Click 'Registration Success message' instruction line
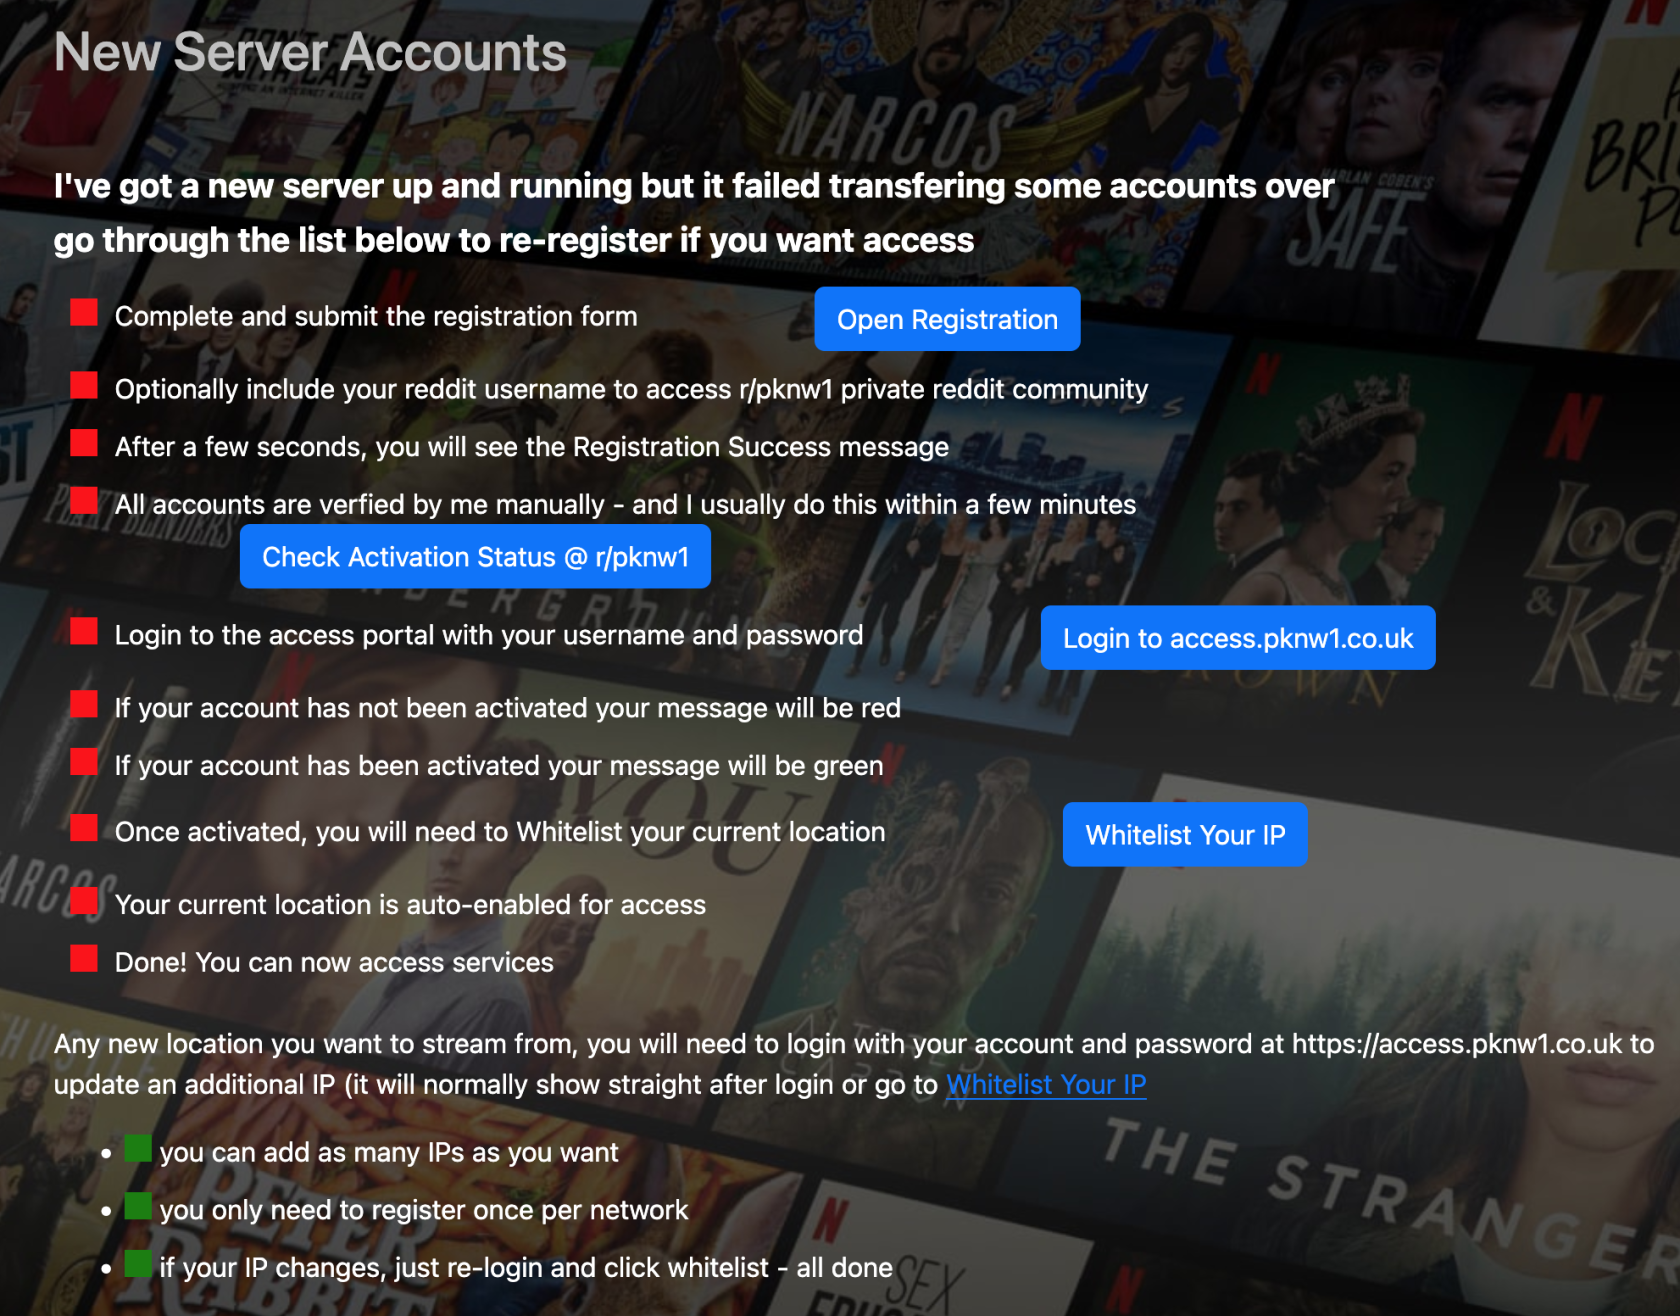Image resolution: width=1680 pixels, height=1316 pixels. (x=532, y=447)
